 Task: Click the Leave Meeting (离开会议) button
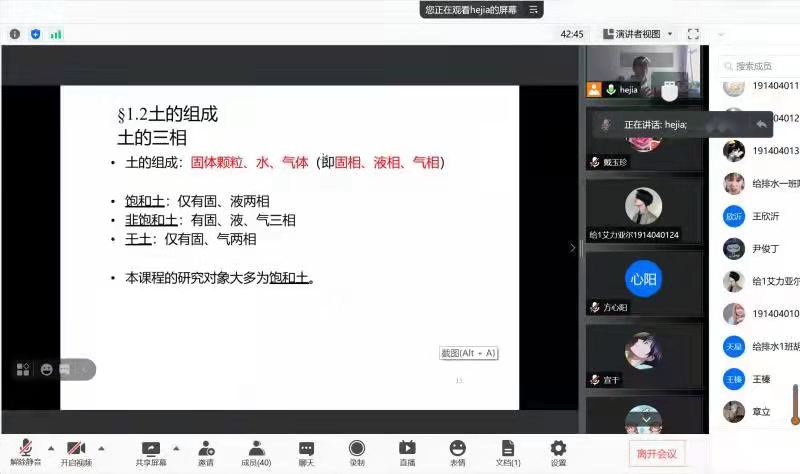[x=657, y=454]
